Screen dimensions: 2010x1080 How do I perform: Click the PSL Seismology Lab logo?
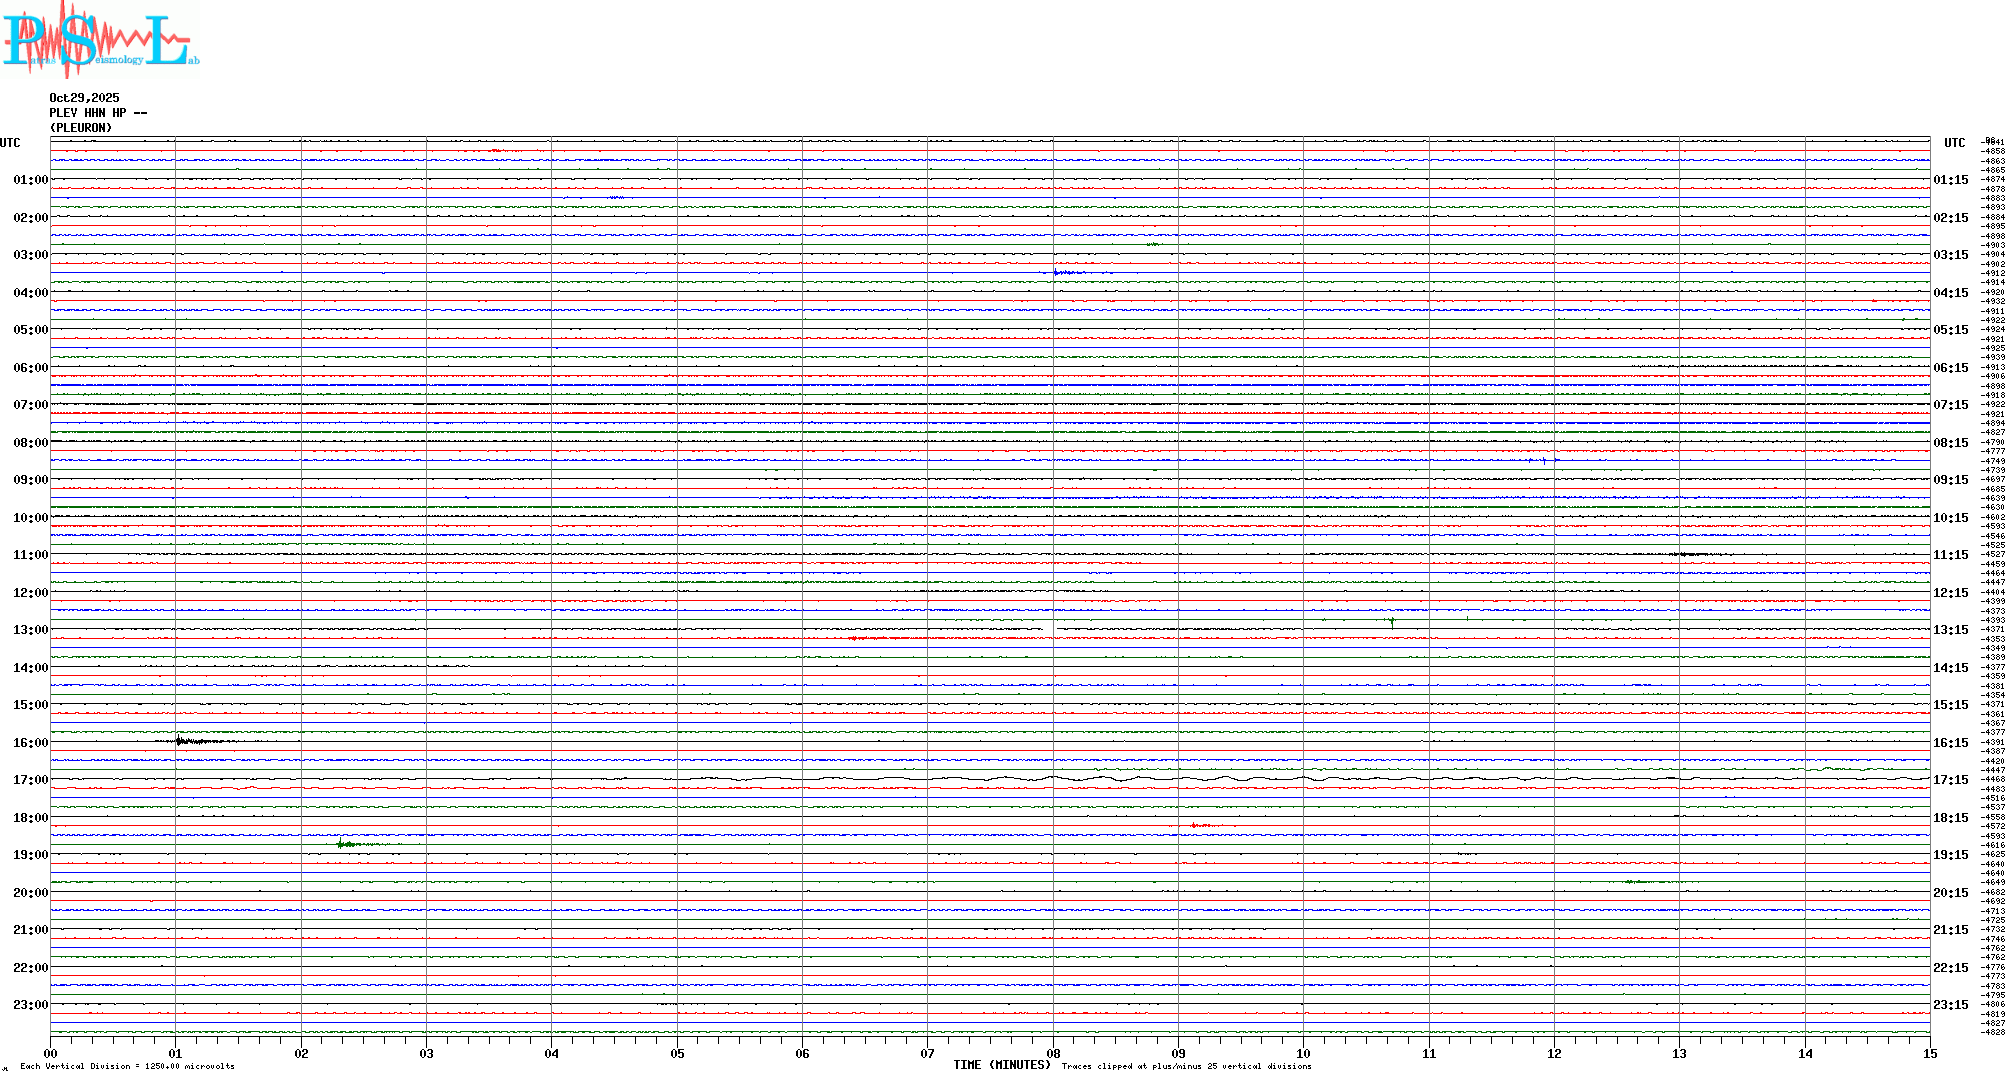point(100,40)
